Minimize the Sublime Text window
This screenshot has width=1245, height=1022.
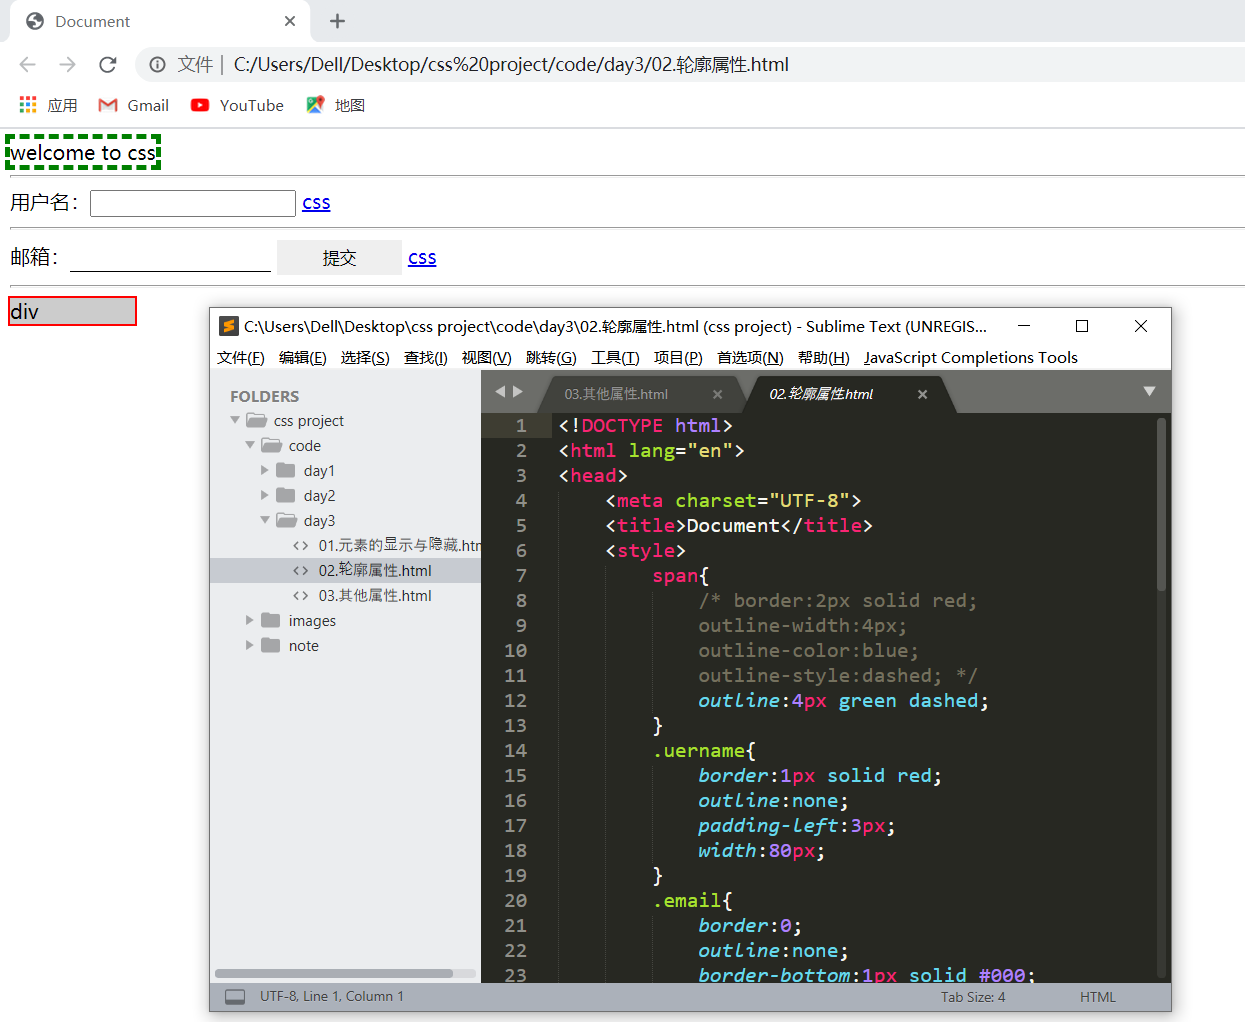(x=1024, y=326)
